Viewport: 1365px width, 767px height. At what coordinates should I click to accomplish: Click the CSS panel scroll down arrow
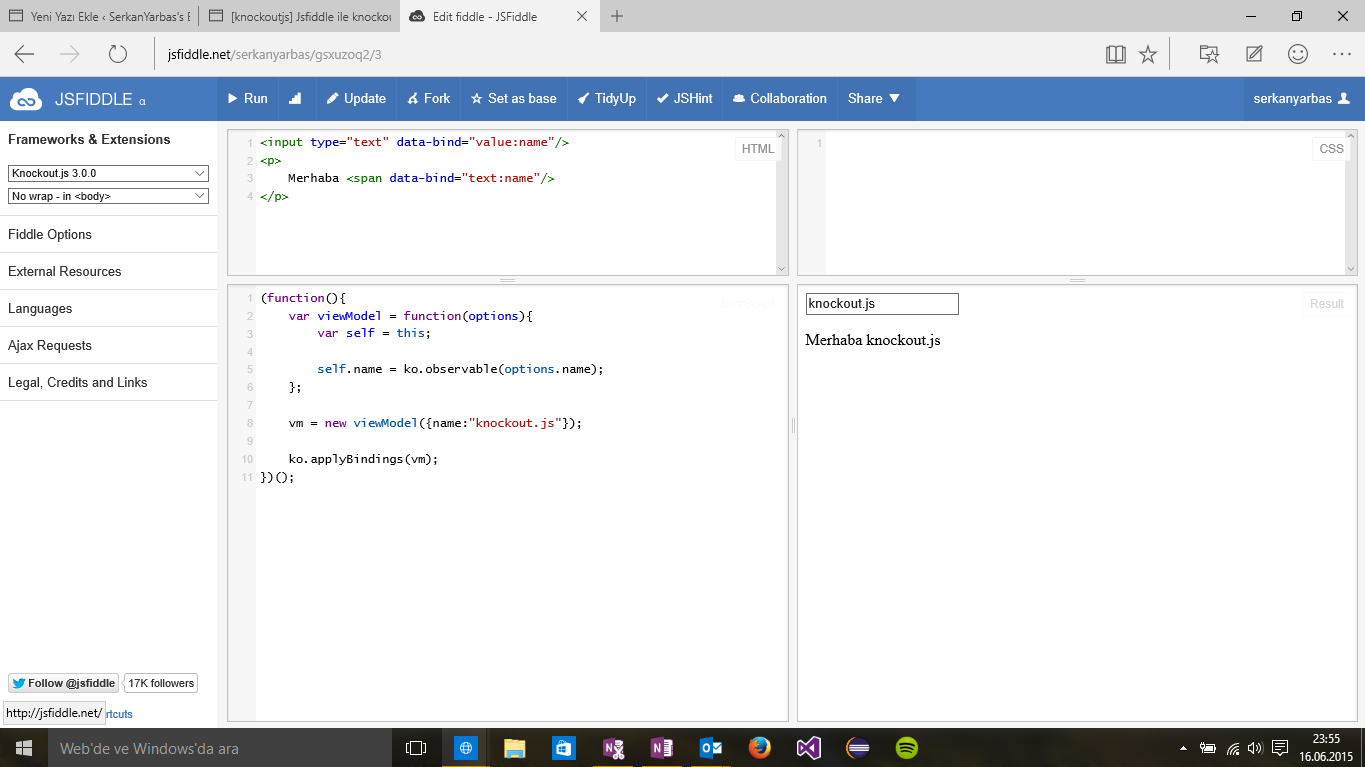coord(1351,268)
